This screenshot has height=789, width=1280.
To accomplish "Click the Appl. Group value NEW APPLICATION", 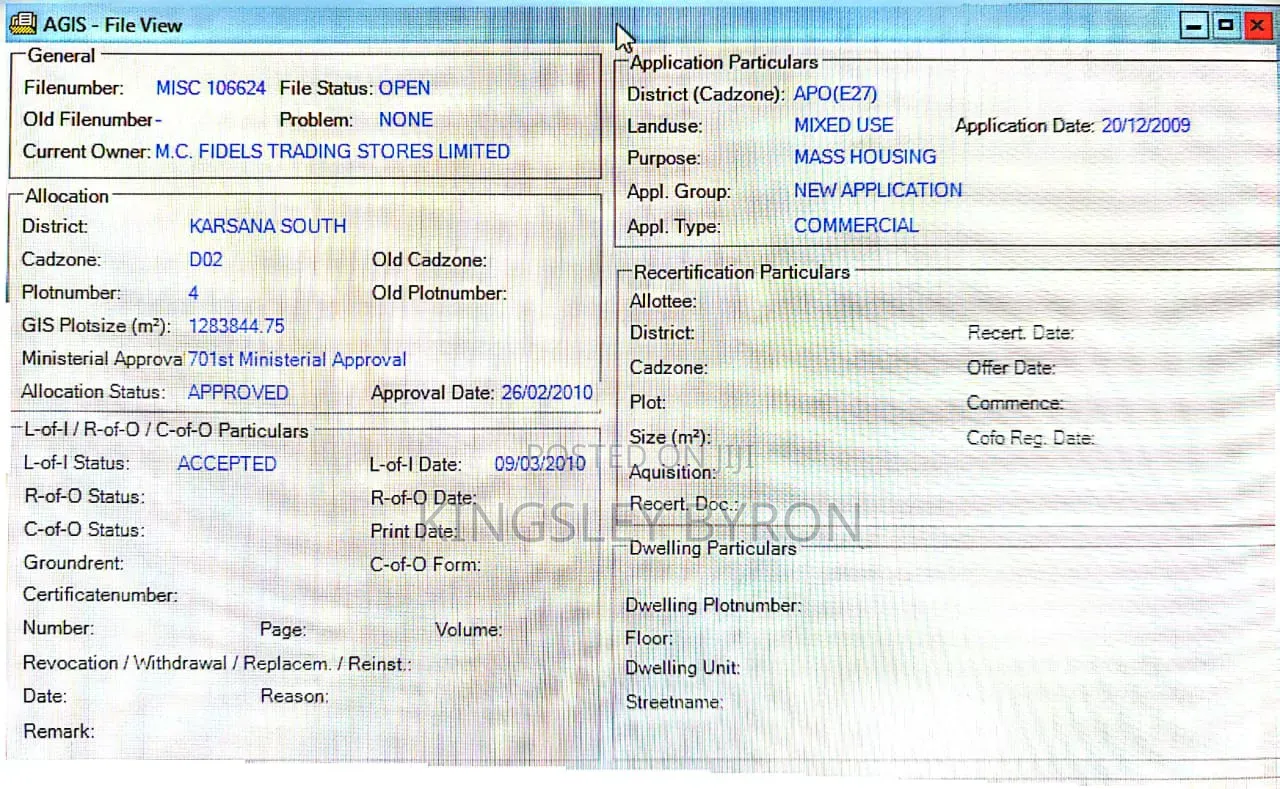I will point(878,190).
